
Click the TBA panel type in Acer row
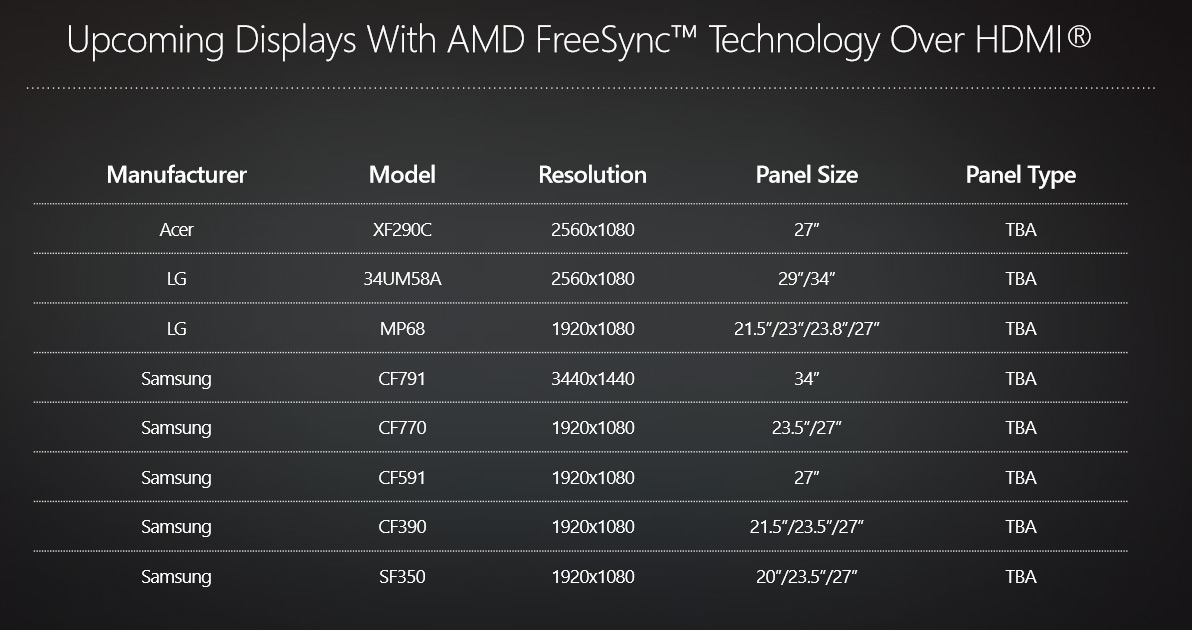1020,230
